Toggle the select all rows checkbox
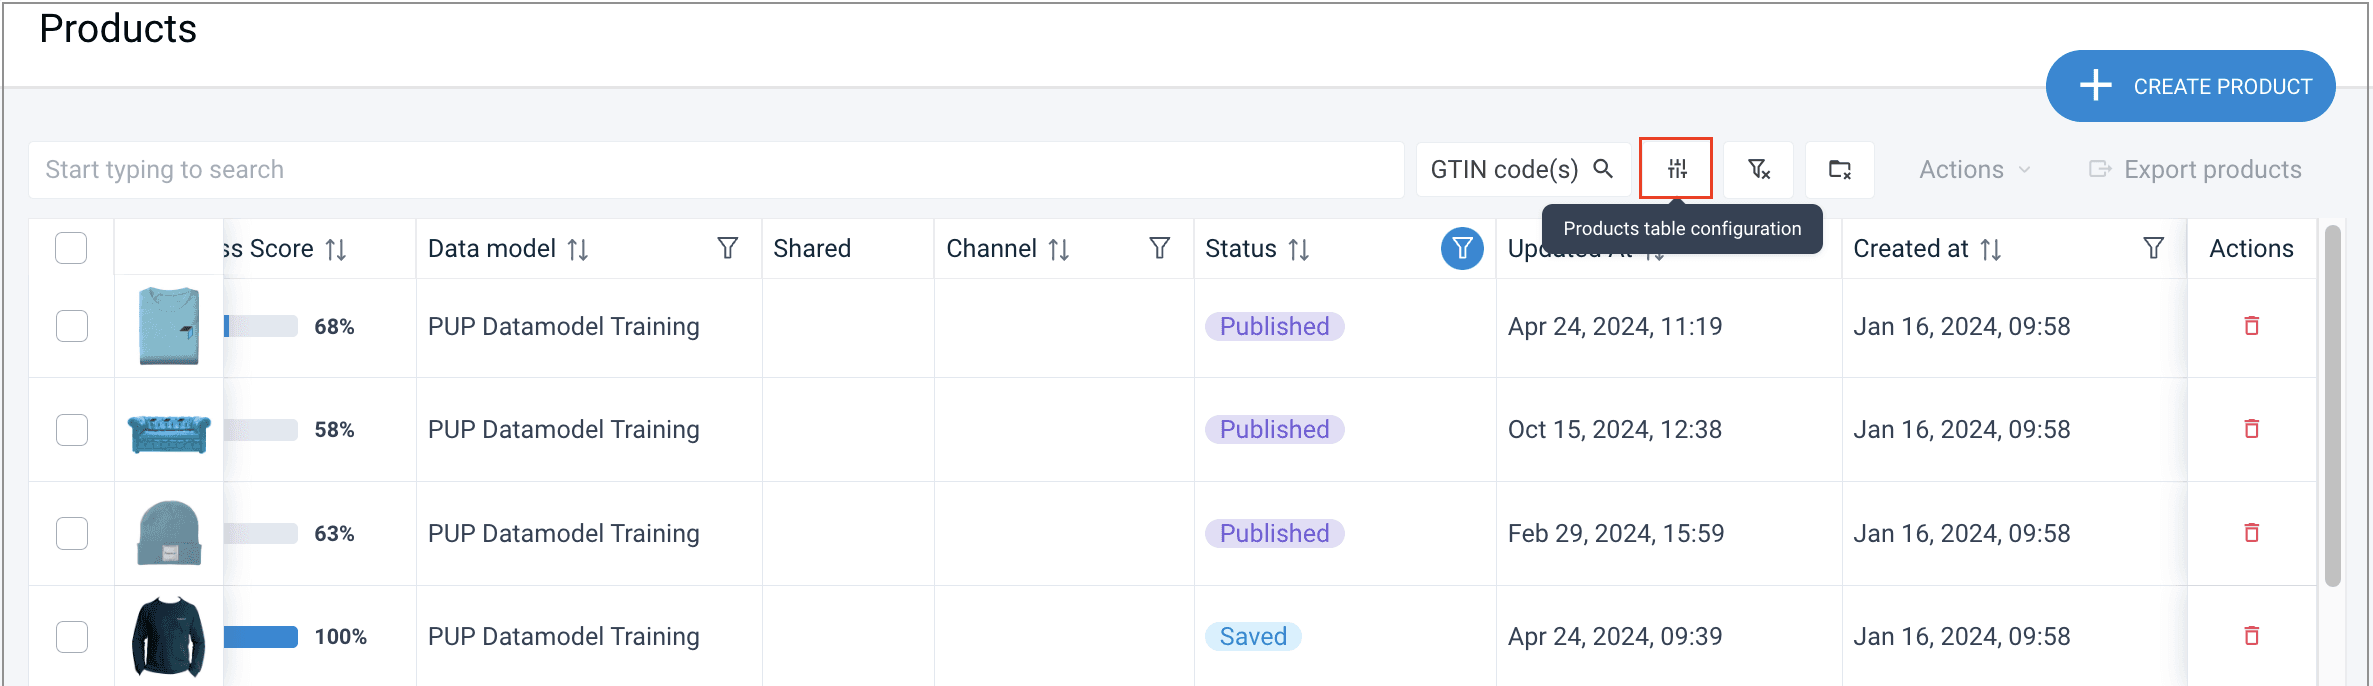2373x686 pixels. coord(71,248)
